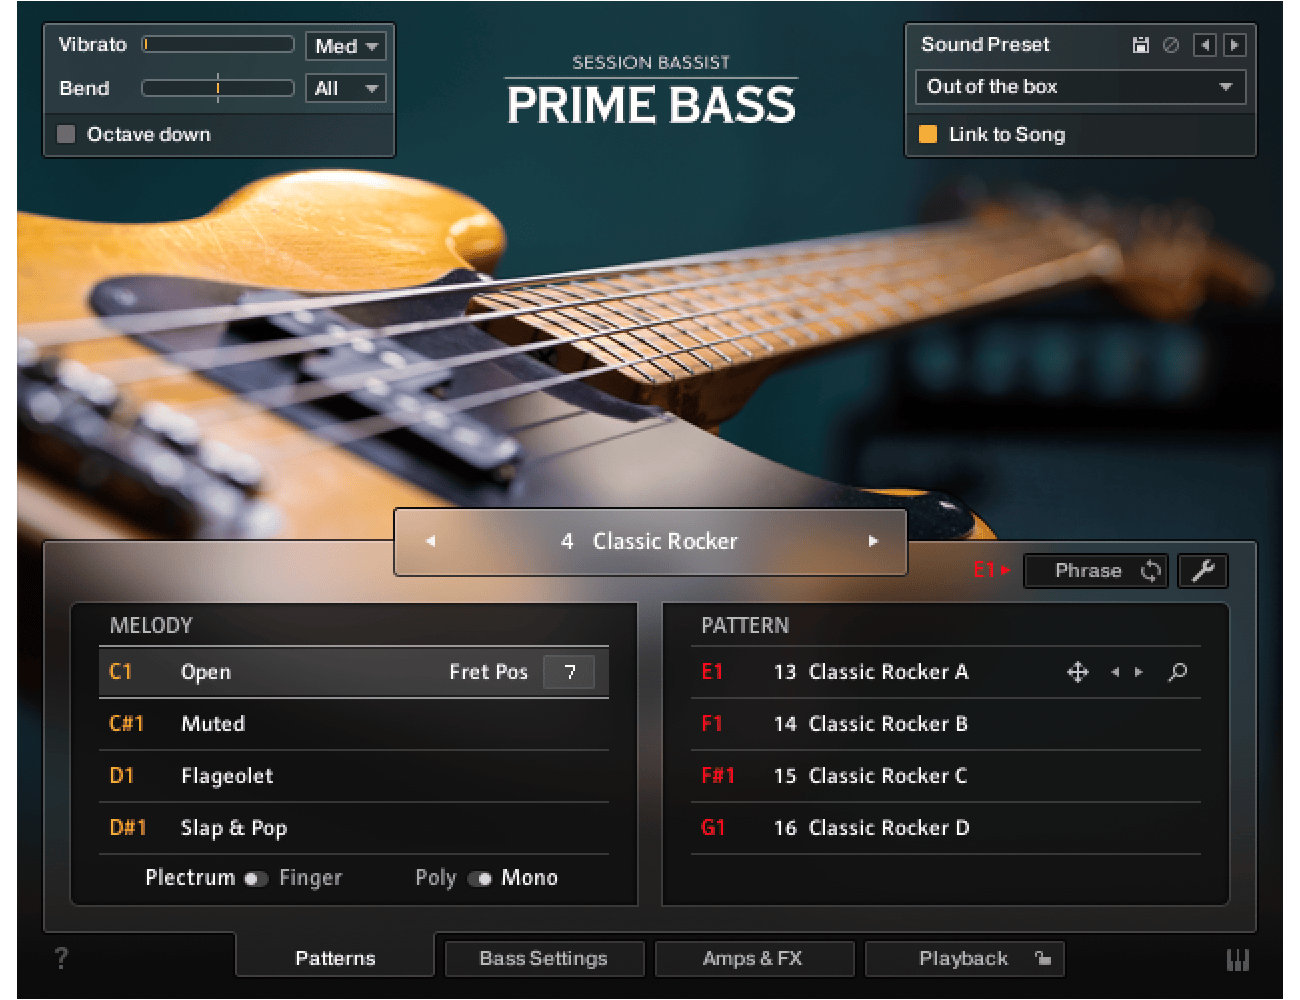Click the Poly label
Image resolution: width=1300 pixels, height=1000 pixels.
(x=436, y=878)
